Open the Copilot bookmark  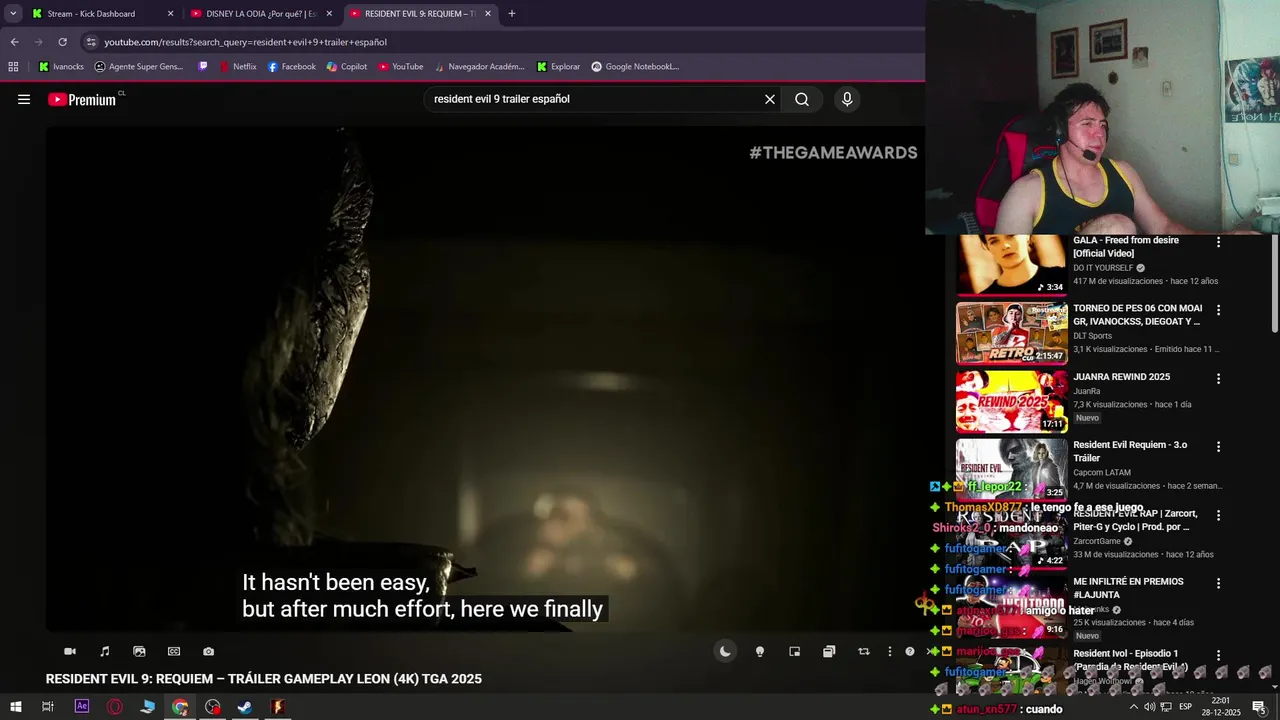347,67
